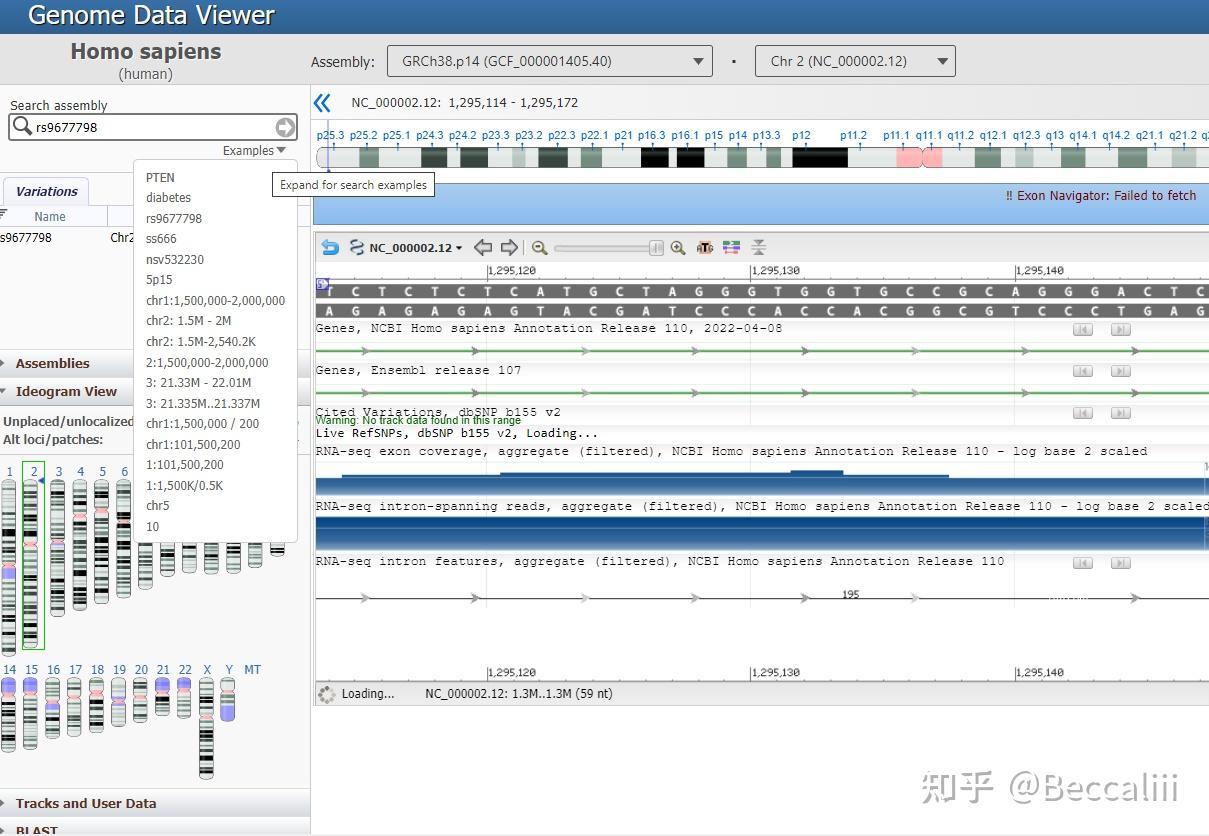Choose the diabetes search example
Image resolution: width=1209 pixels, height=836 pixels.
168,198
